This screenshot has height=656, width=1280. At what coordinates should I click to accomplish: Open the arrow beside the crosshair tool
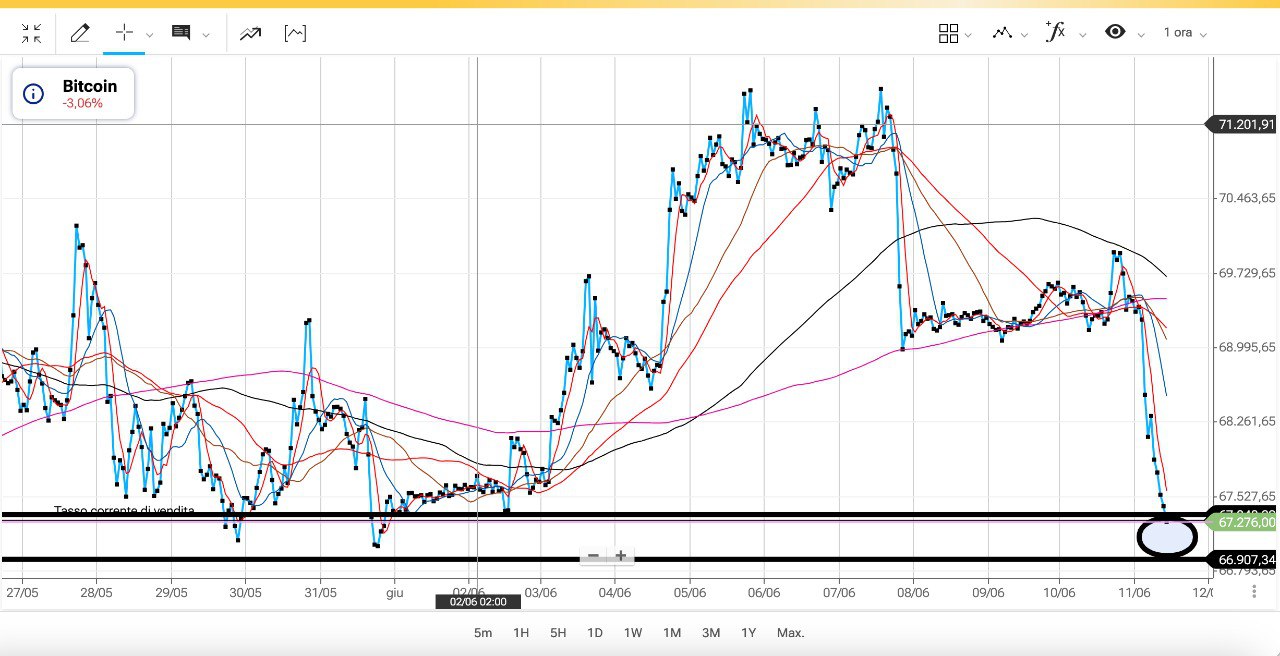(150, 35)
